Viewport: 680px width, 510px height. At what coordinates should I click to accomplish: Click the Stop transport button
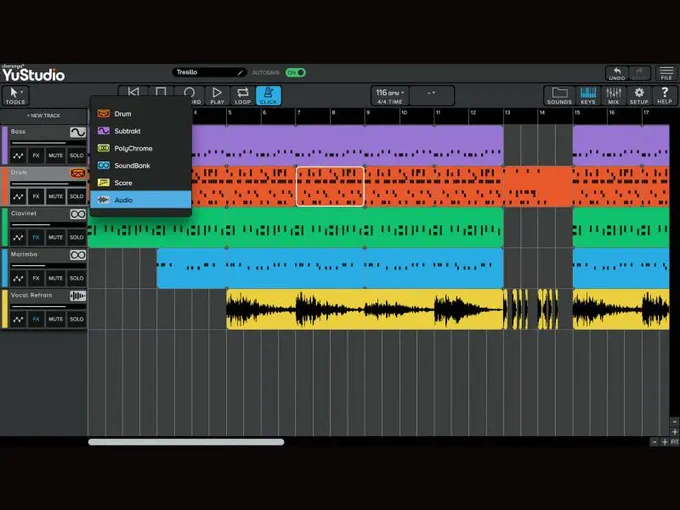[x=161, y=92]
